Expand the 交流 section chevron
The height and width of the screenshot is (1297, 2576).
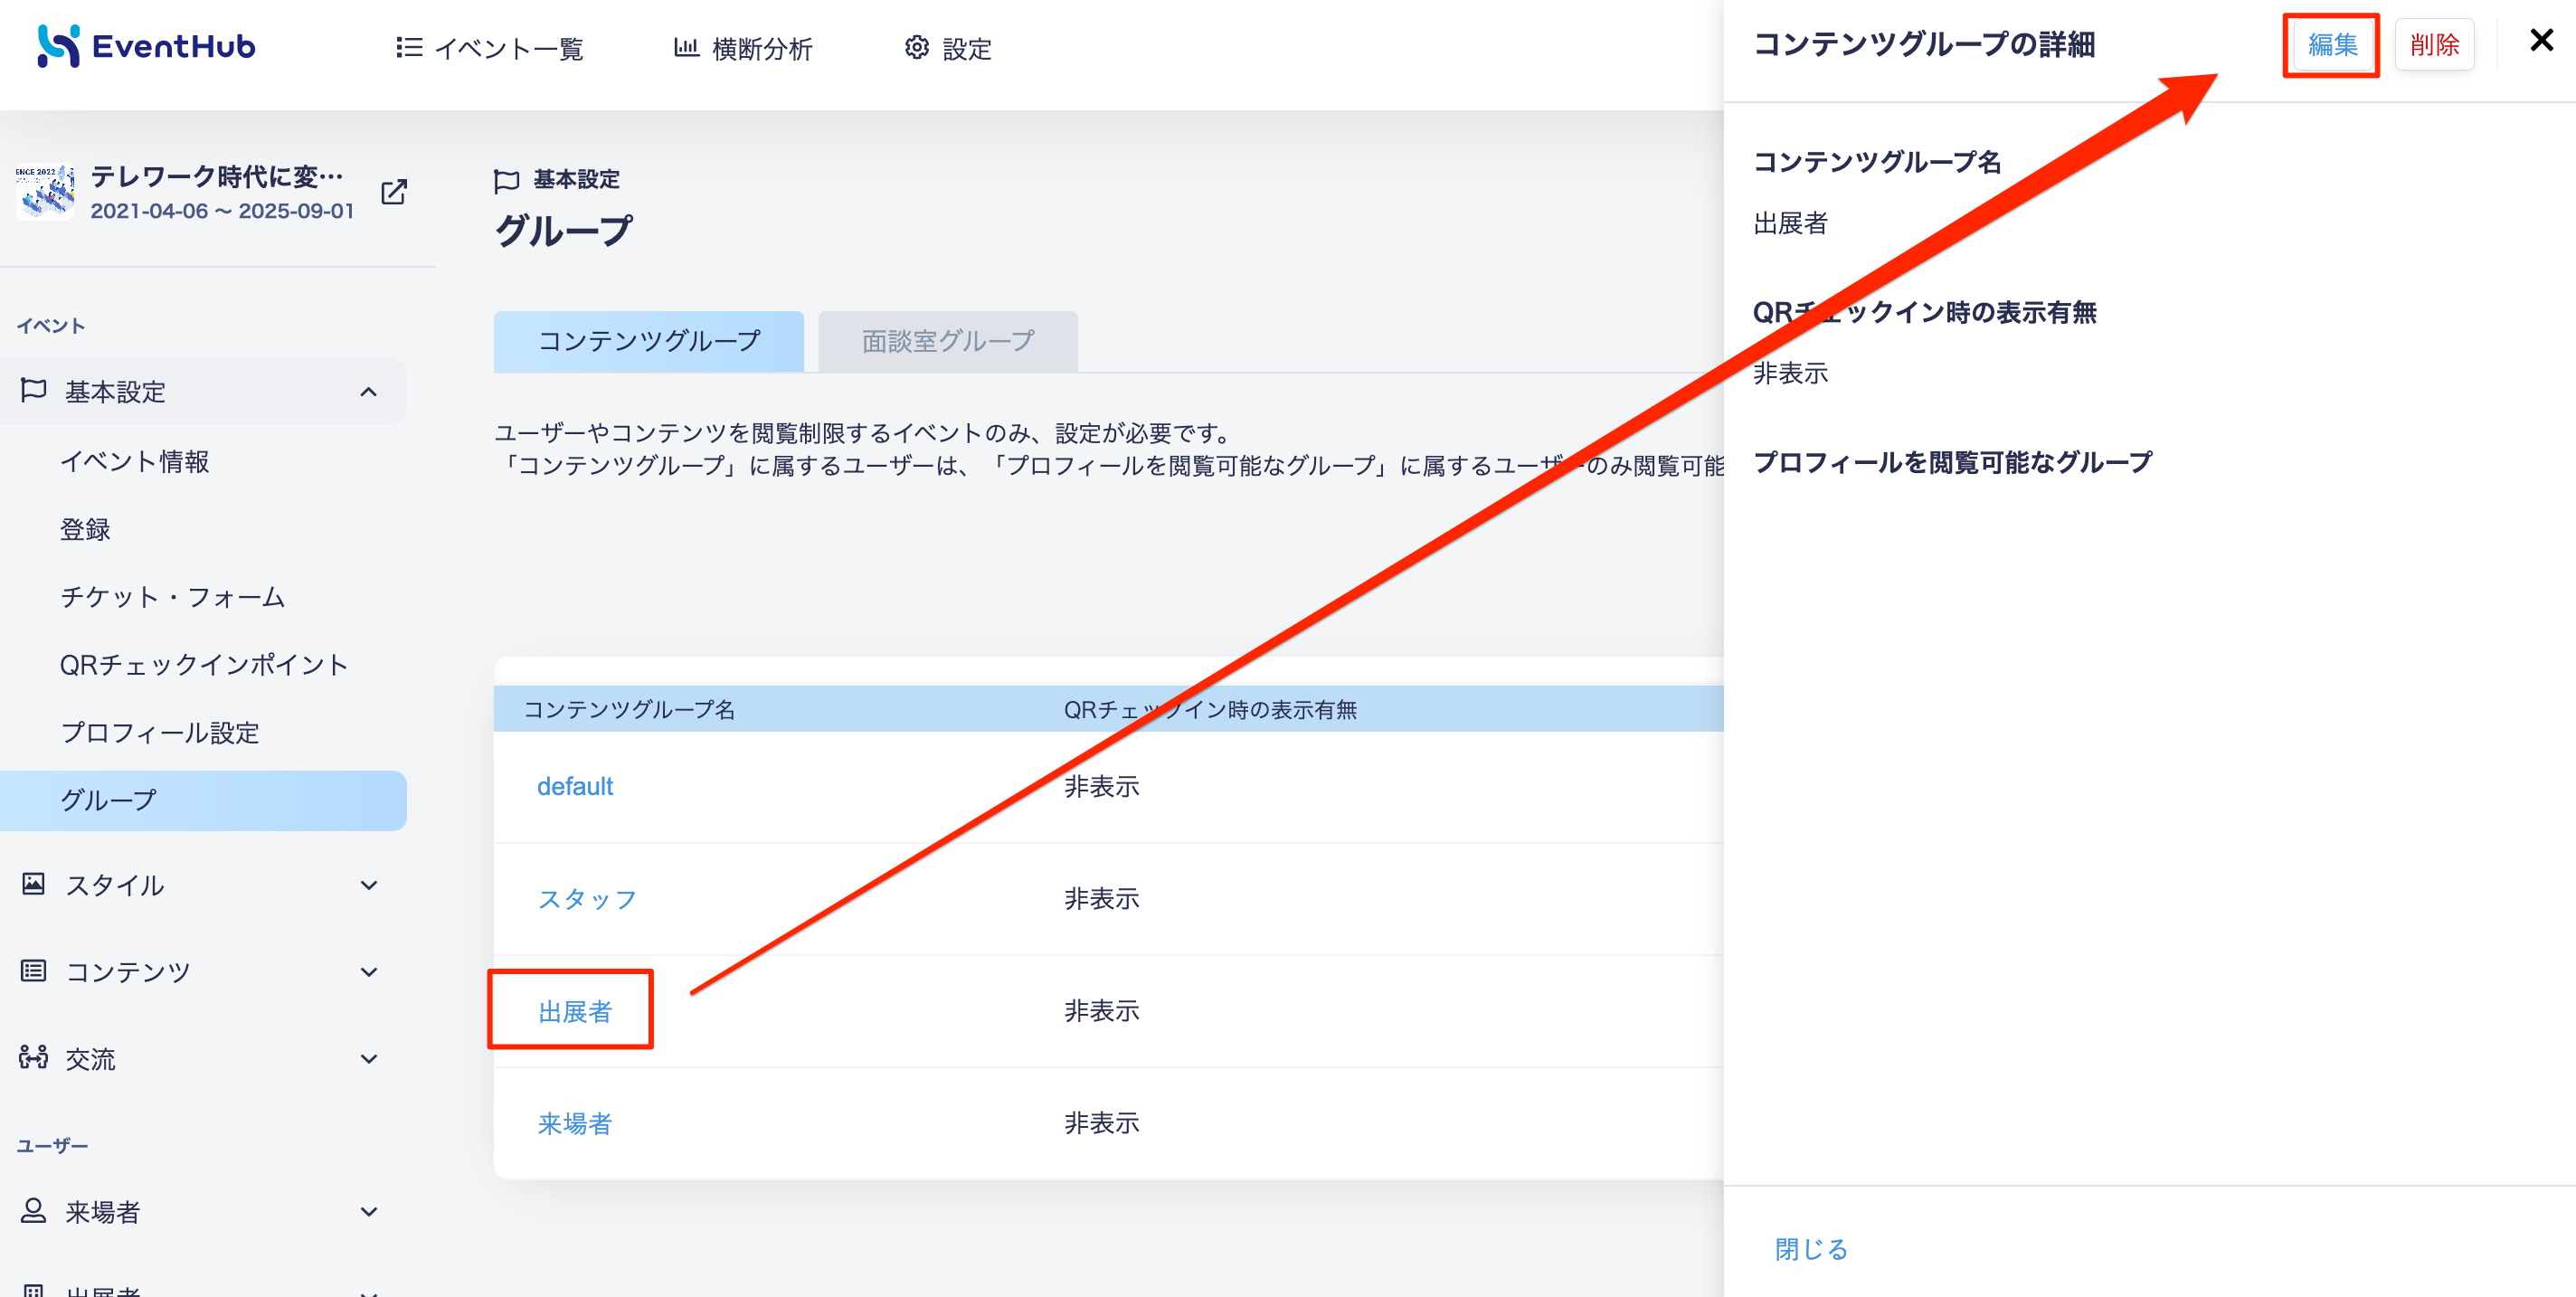(369, 1059)
